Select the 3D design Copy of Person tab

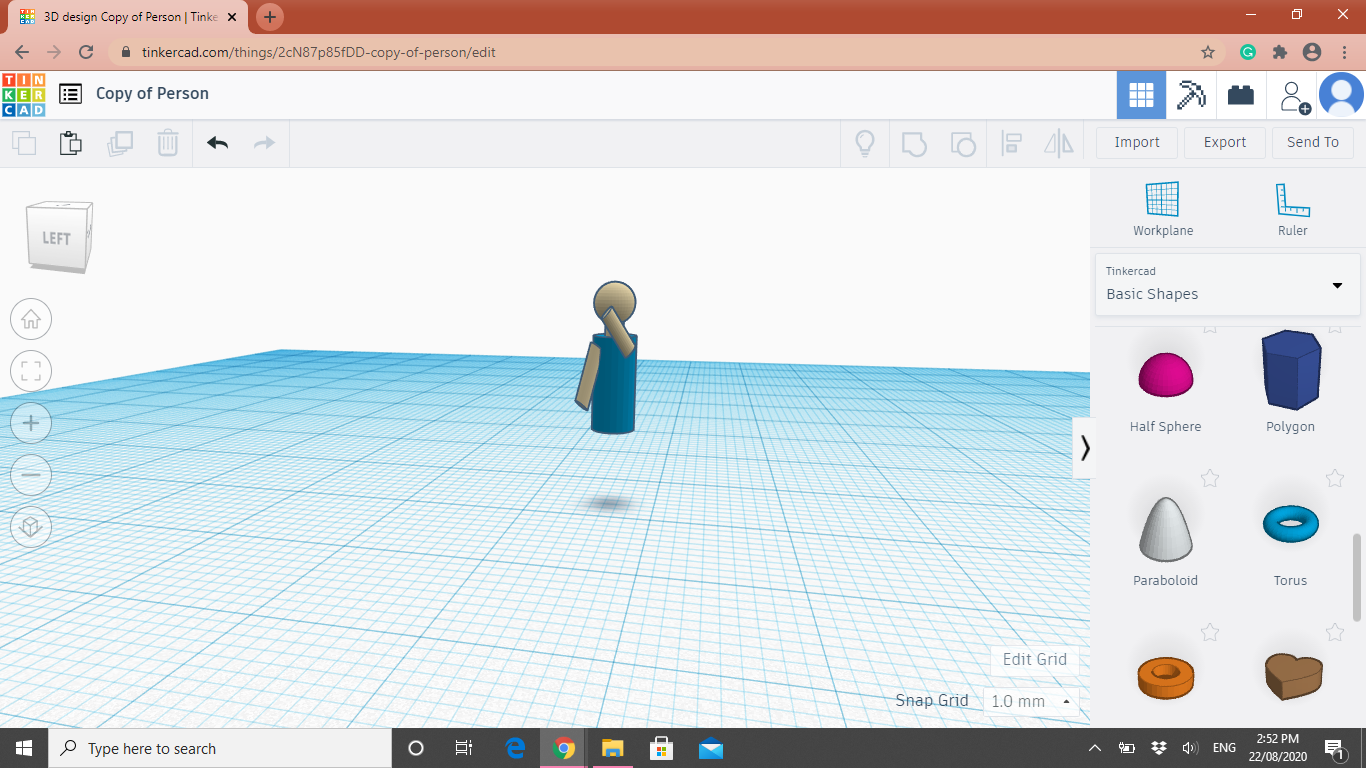pos(128,17)
